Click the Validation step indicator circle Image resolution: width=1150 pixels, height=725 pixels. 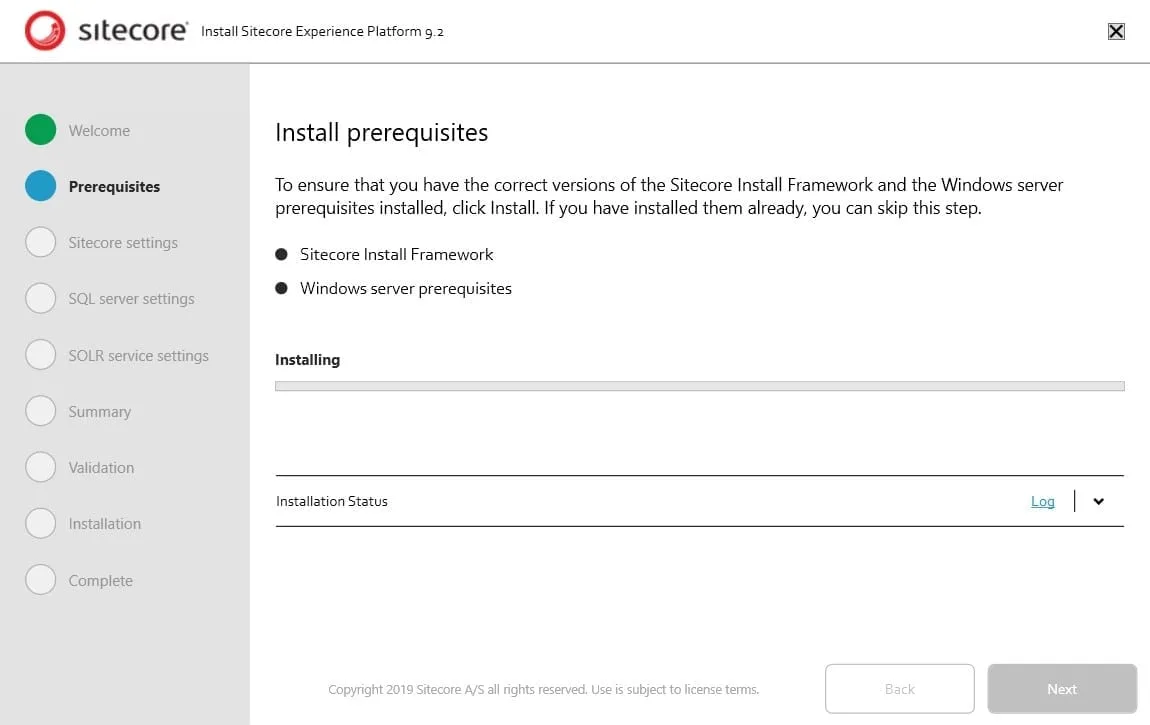(40, 467)
